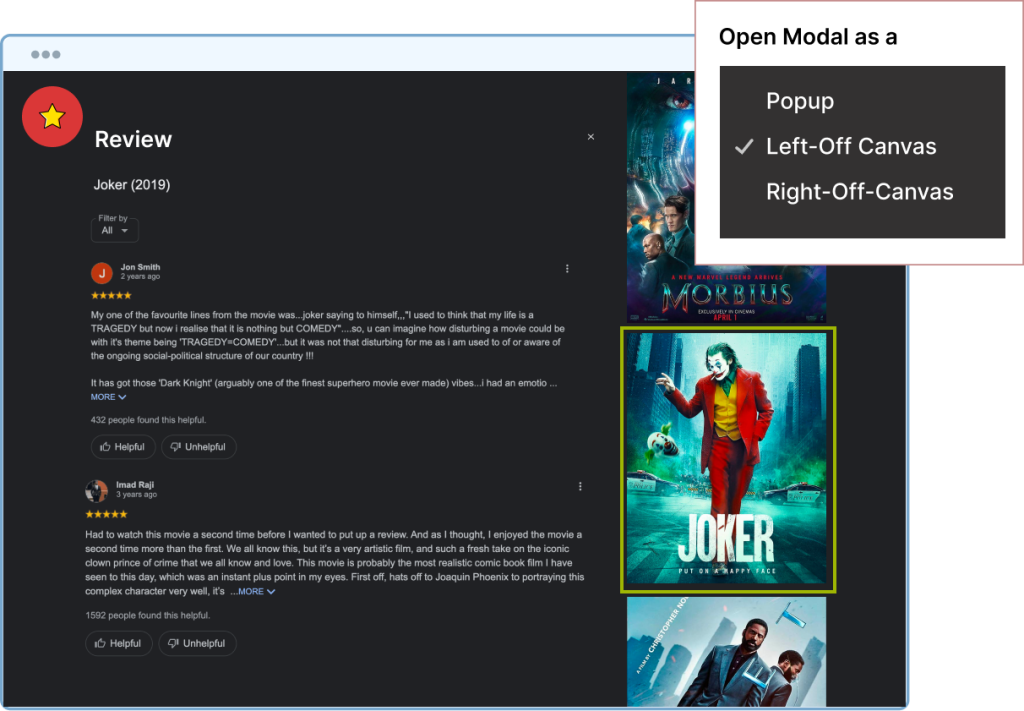Close the Review modal with the X
This screenshot has height=711, width=1024.
pos(590,137)
